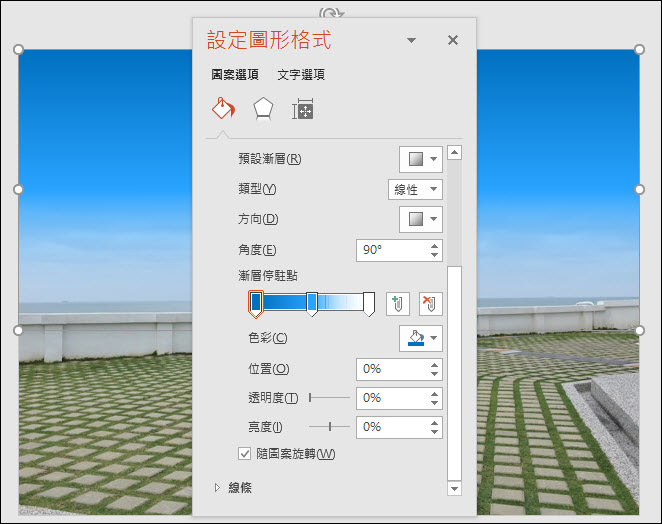Click the top-left picture resize handle

pyautogui.click(x=18, y=49)
